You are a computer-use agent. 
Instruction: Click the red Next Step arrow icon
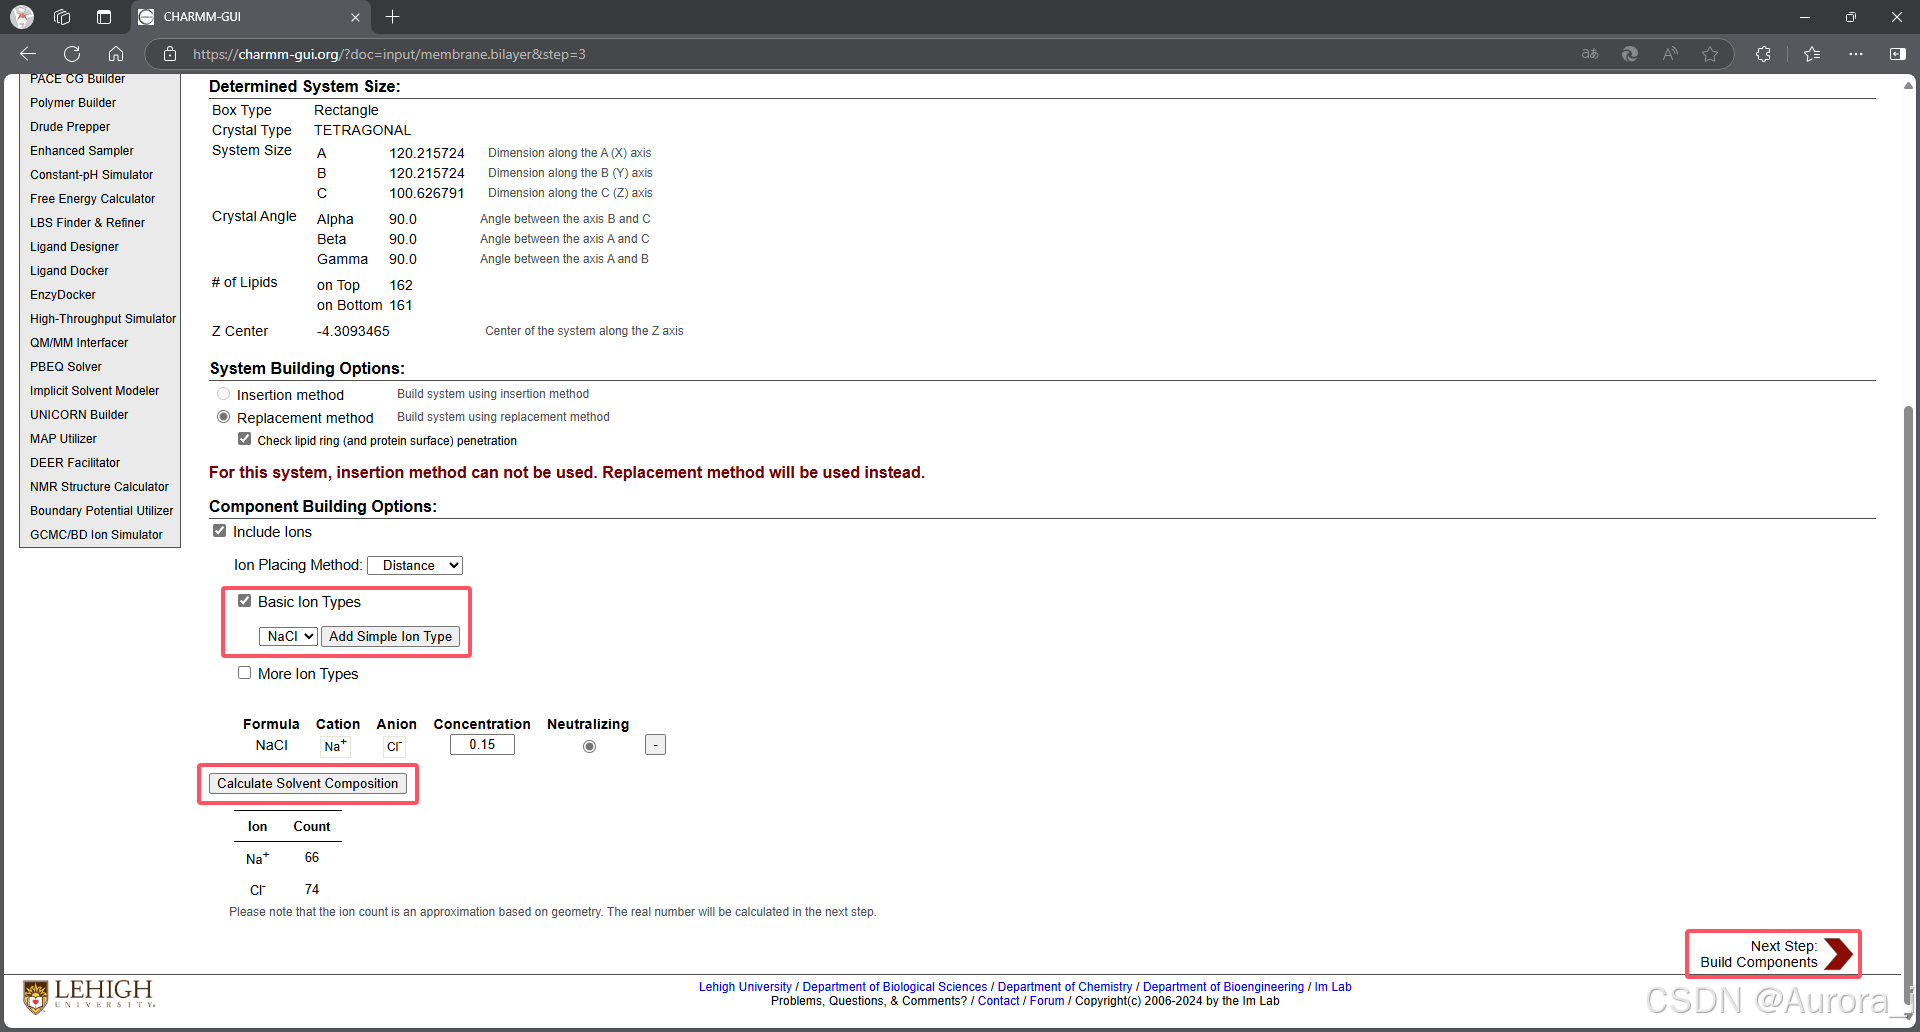(x=1838, y=954)
